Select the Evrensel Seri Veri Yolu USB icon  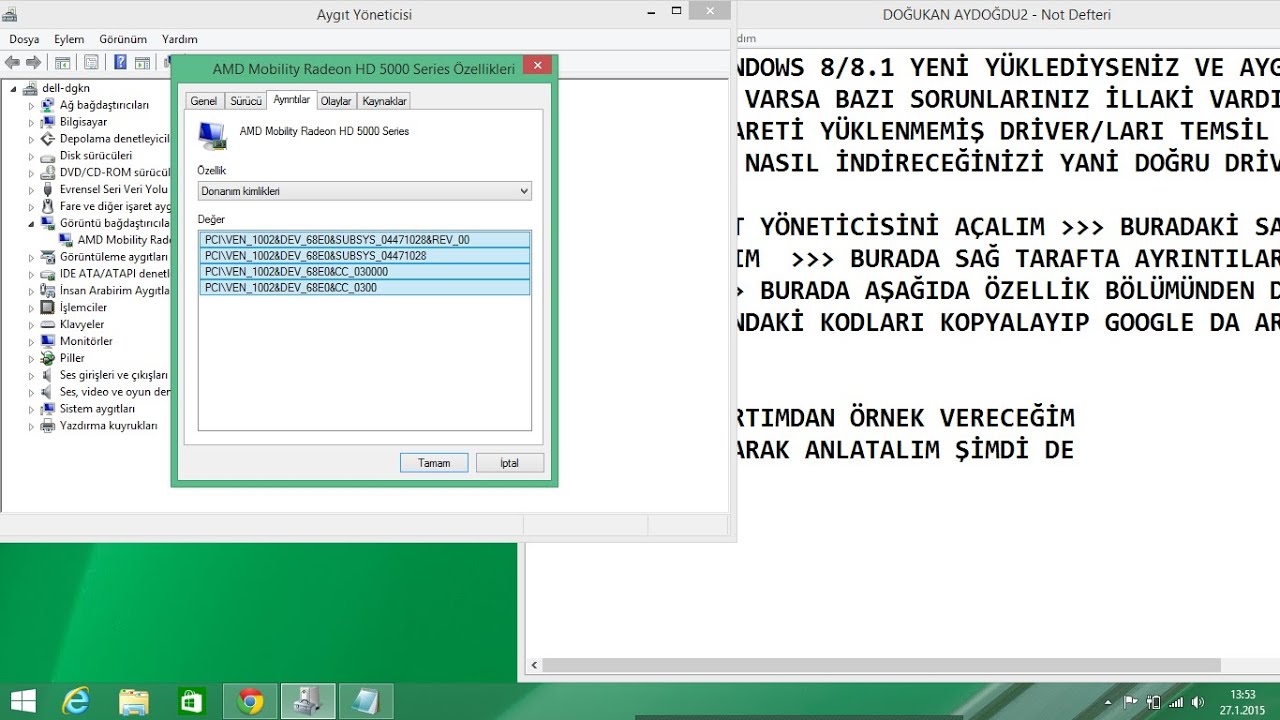tap(48, 190)
